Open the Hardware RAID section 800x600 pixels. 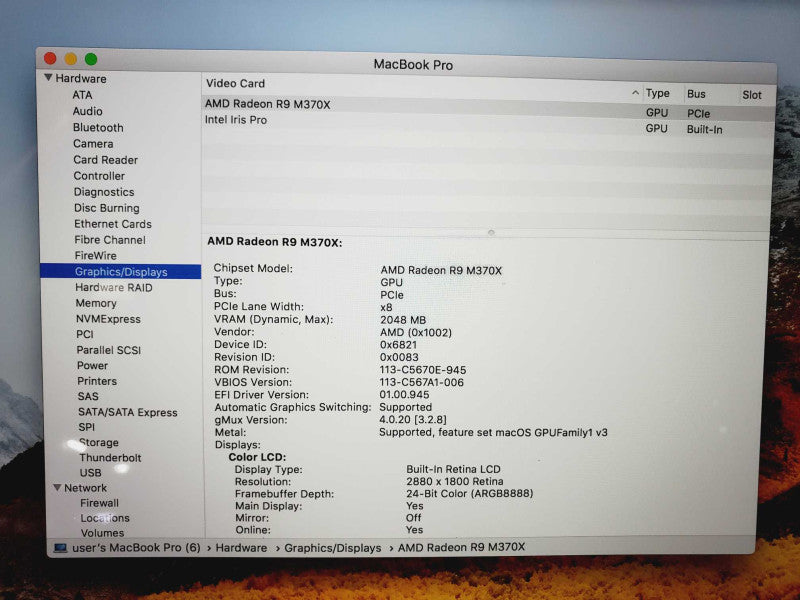(114, 287)
